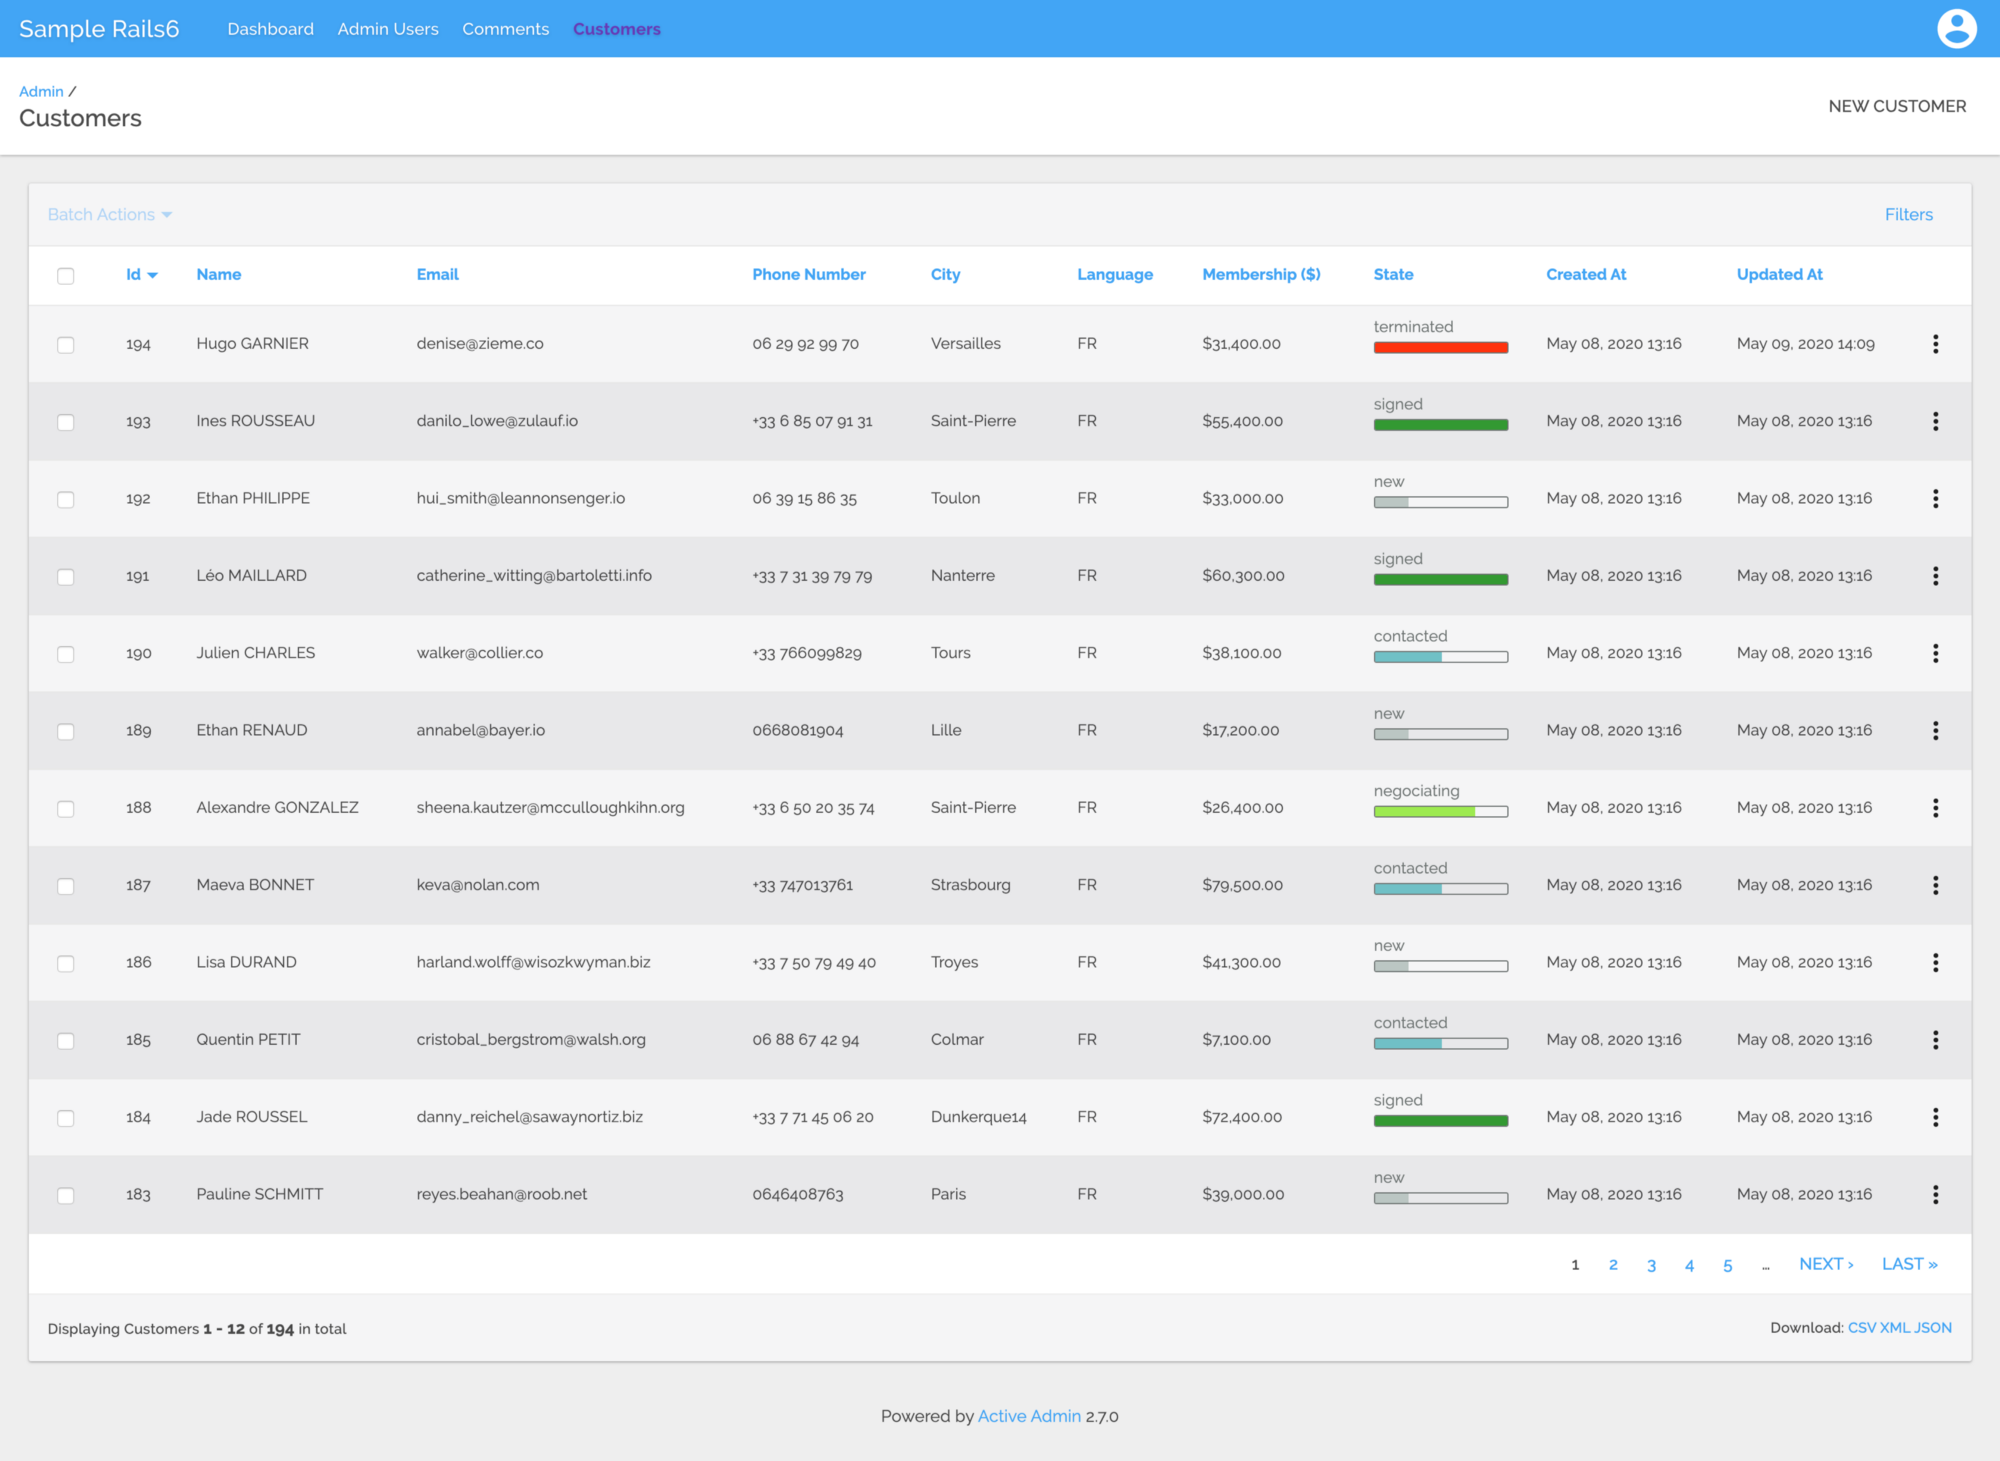This screenshot has height=1461, width=2000.
Task: Open row actions for Ines ROUSSEAU
Action: click(x=1935, y=421)
